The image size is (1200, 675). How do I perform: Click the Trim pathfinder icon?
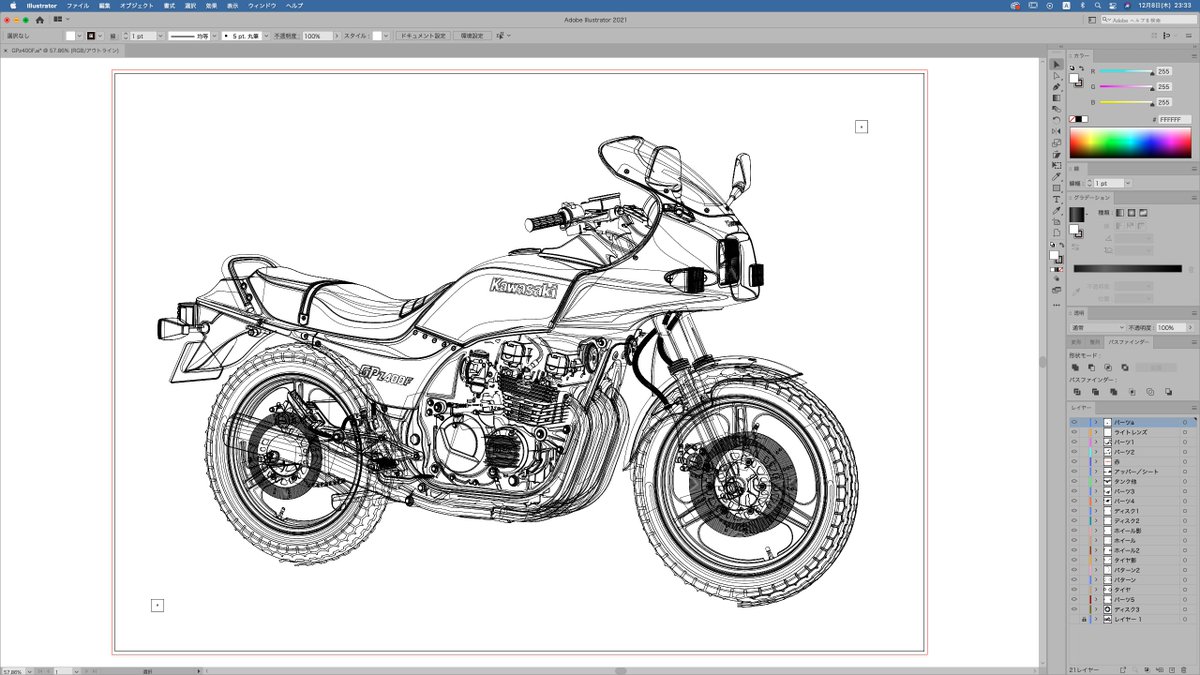[1094, 392]
